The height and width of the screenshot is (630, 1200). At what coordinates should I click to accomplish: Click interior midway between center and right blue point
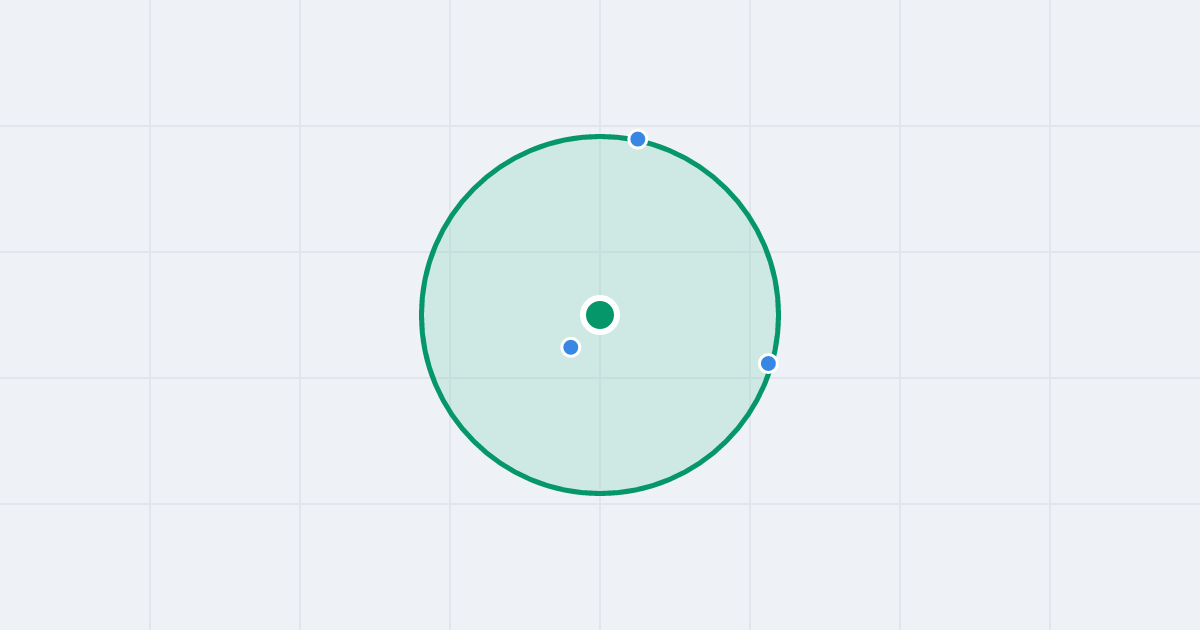click(x=684, y=339)
